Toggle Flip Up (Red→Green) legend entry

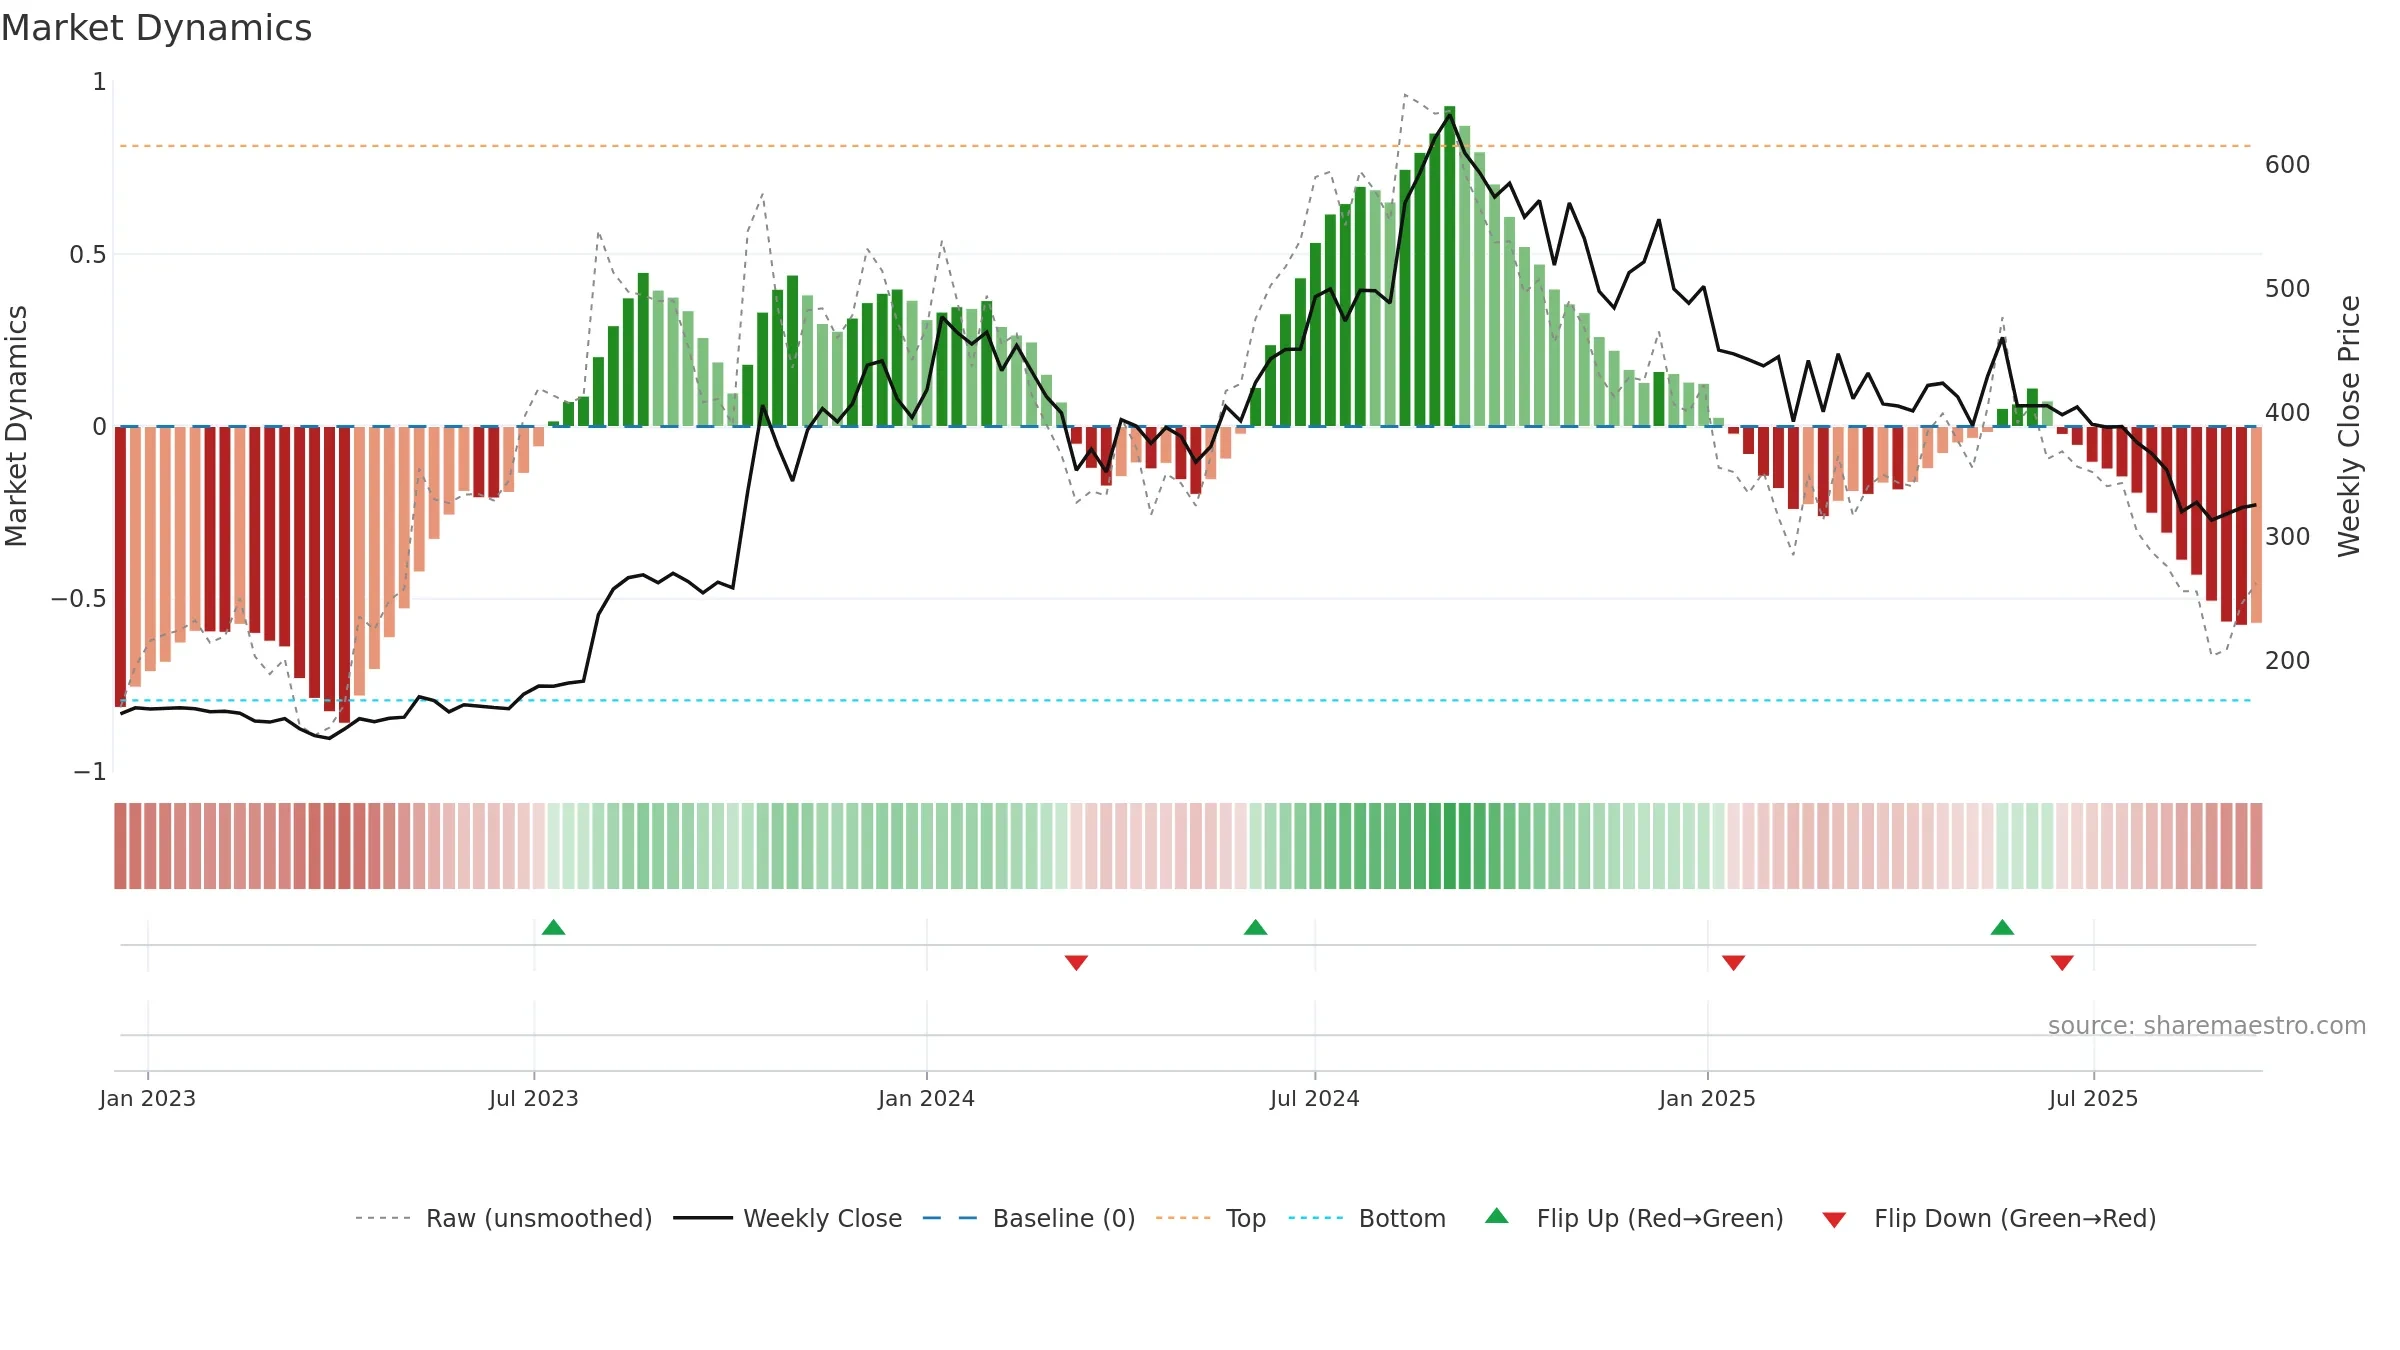[x=1634, y=1218]
